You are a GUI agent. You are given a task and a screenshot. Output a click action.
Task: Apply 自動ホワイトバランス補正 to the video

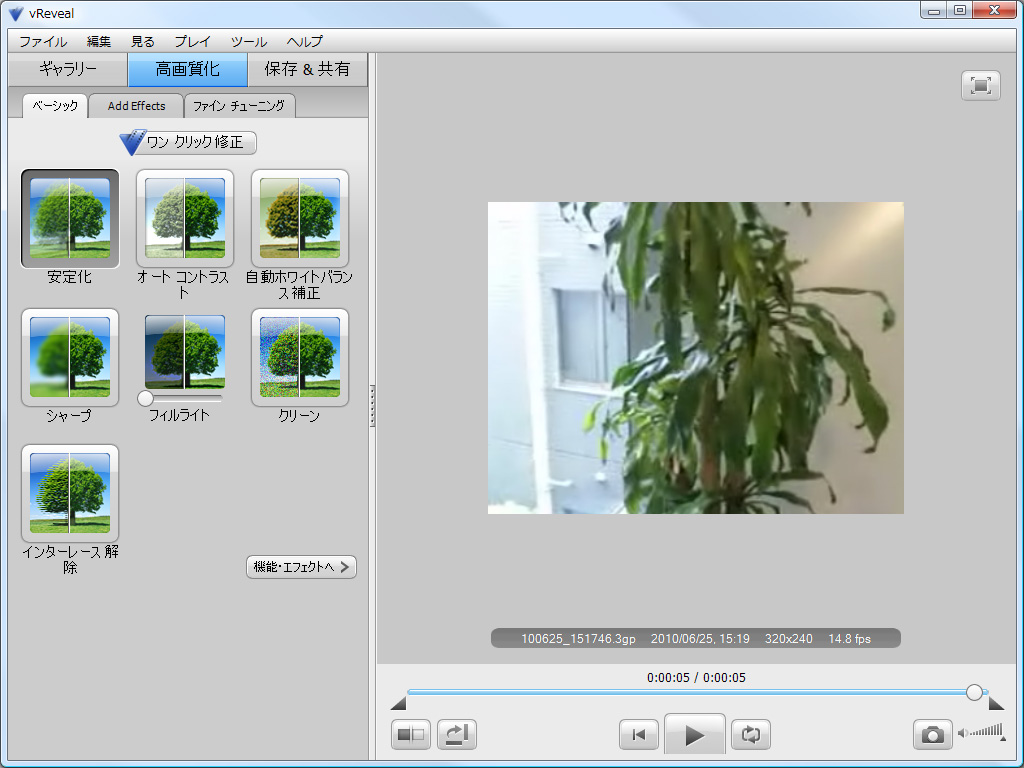click(299, 218)
